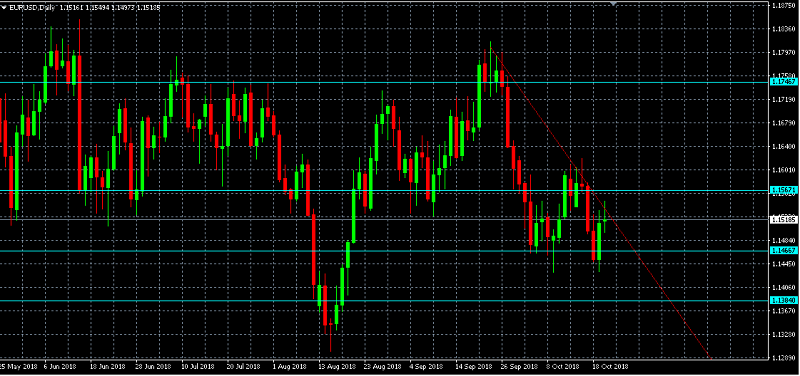Click the 1.17190 price scale label
This screenshot has height=376, width=800.
(x=784, y=99)
